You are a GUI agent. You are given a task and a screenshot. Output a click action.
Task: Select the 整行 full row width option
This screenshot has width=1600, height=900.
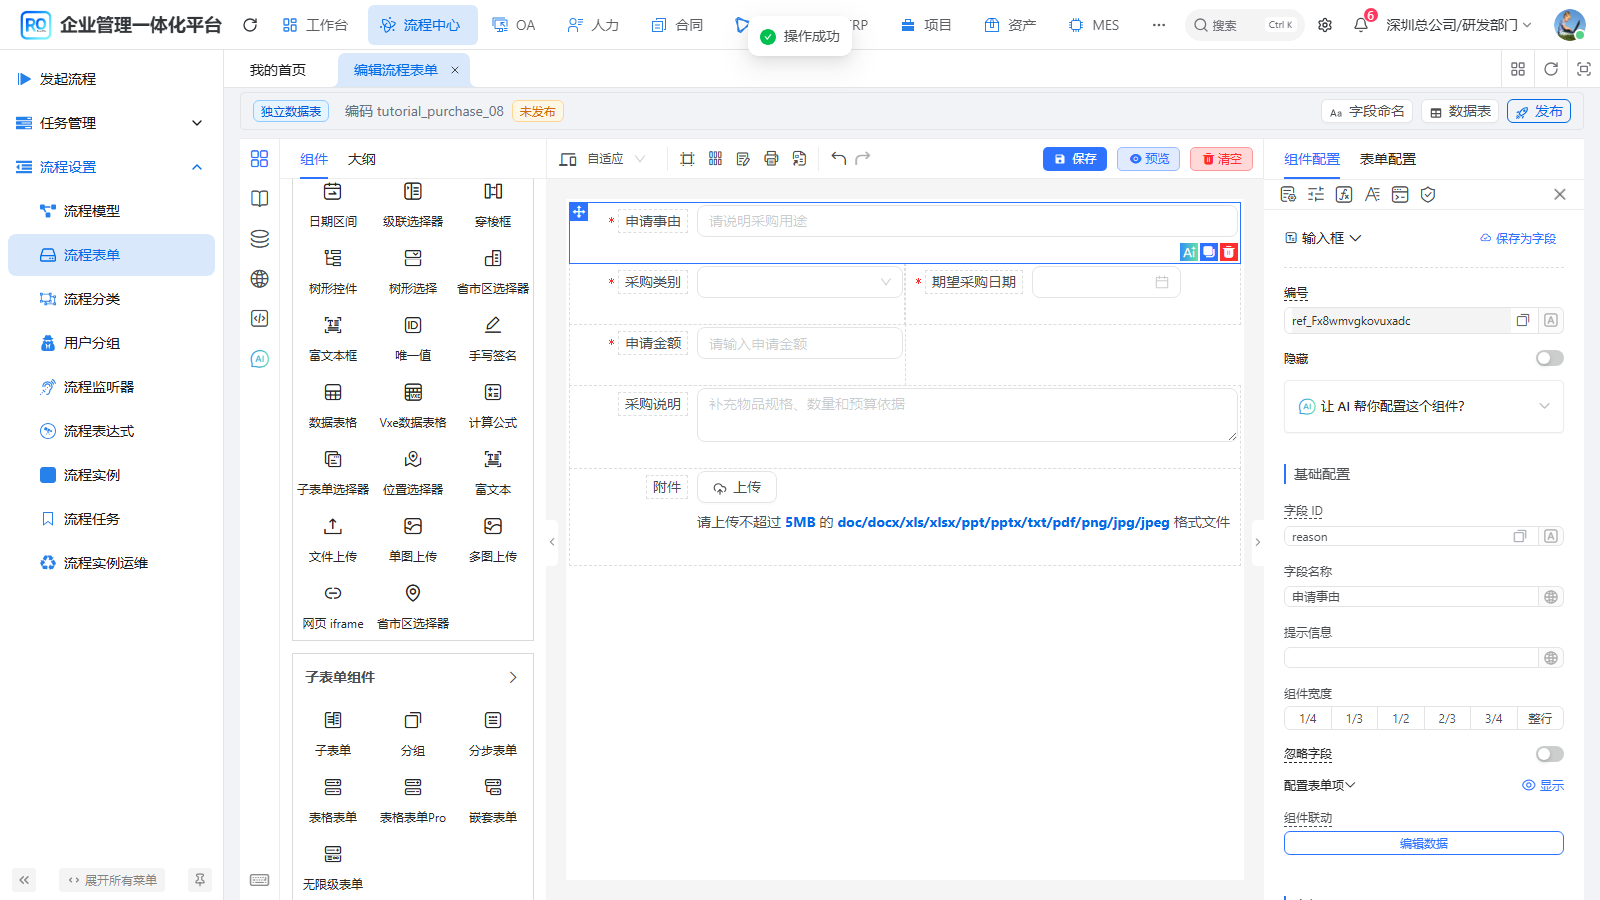1540,718
